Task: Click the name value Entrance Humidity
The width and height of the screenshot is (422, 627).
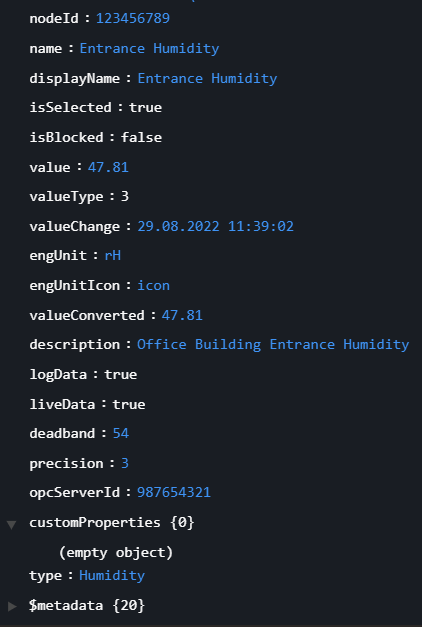Action: [x=149, y=48]
